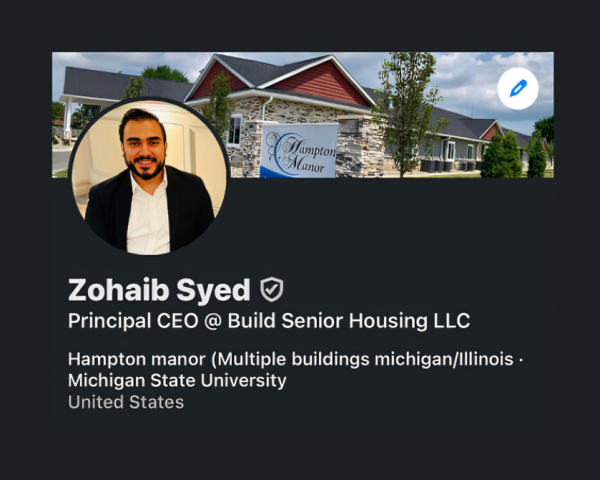Viewport: 600px width, 480px height.
Task: Visit the Michigan State University education link
Action: (x=177, y=380)
